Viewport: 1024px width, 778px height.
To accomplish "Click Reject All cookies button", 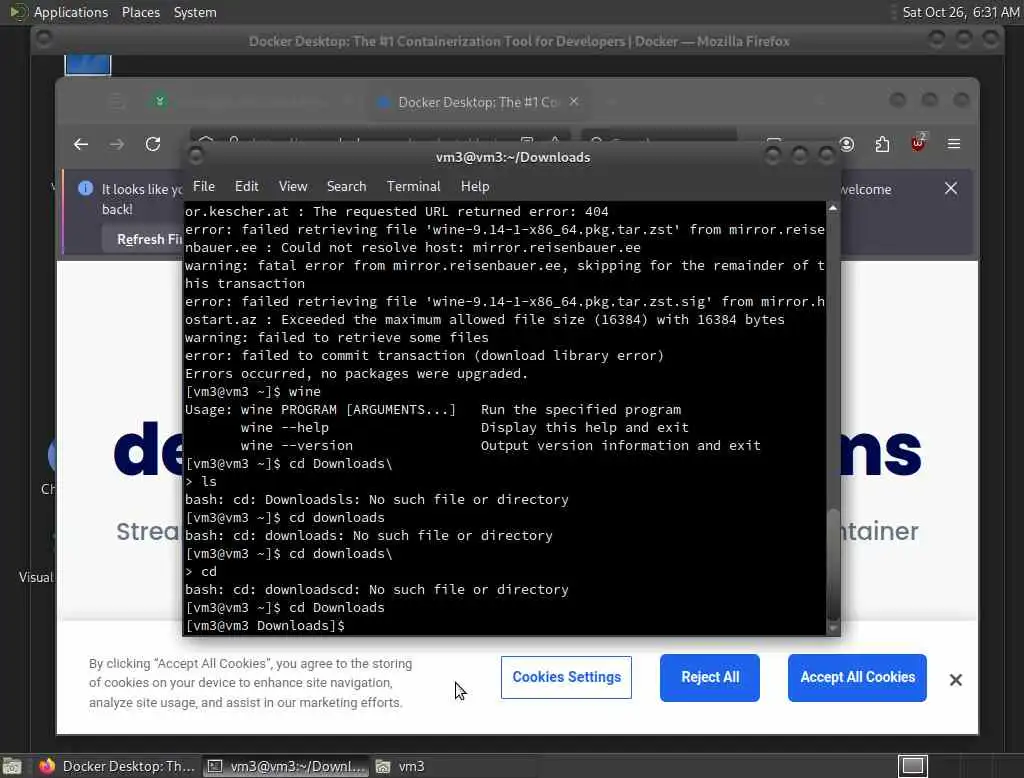I will (x=710, y=677).
